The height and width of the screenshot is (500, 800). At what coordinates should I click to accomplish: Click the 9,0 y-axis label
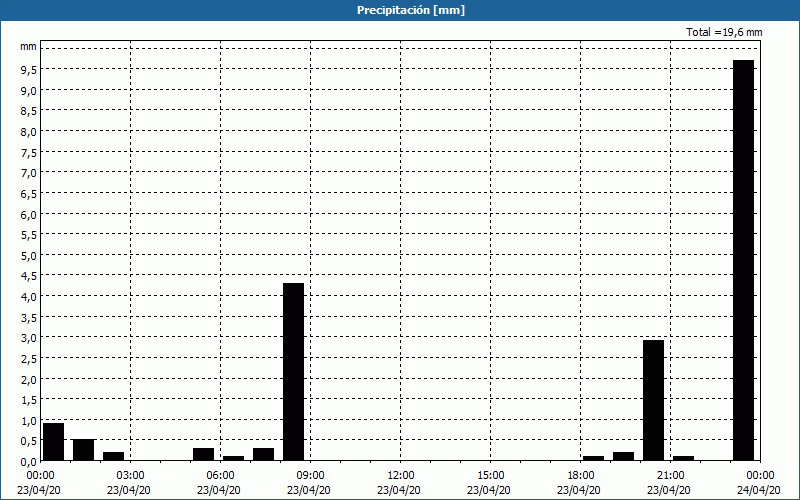click(29, 91)
